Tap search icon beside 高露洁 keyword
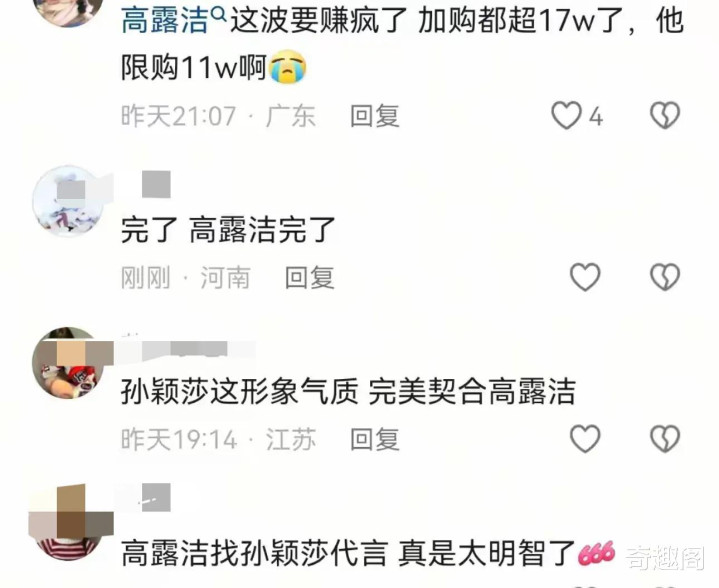The height and width of the screenshot is (588, 719). (x=220, y=16)
